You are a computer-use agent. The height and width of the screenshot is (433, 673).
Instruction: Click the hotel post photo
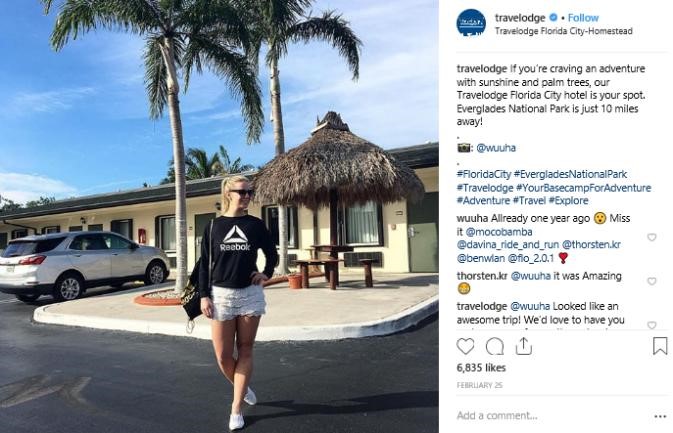[219, 216]
